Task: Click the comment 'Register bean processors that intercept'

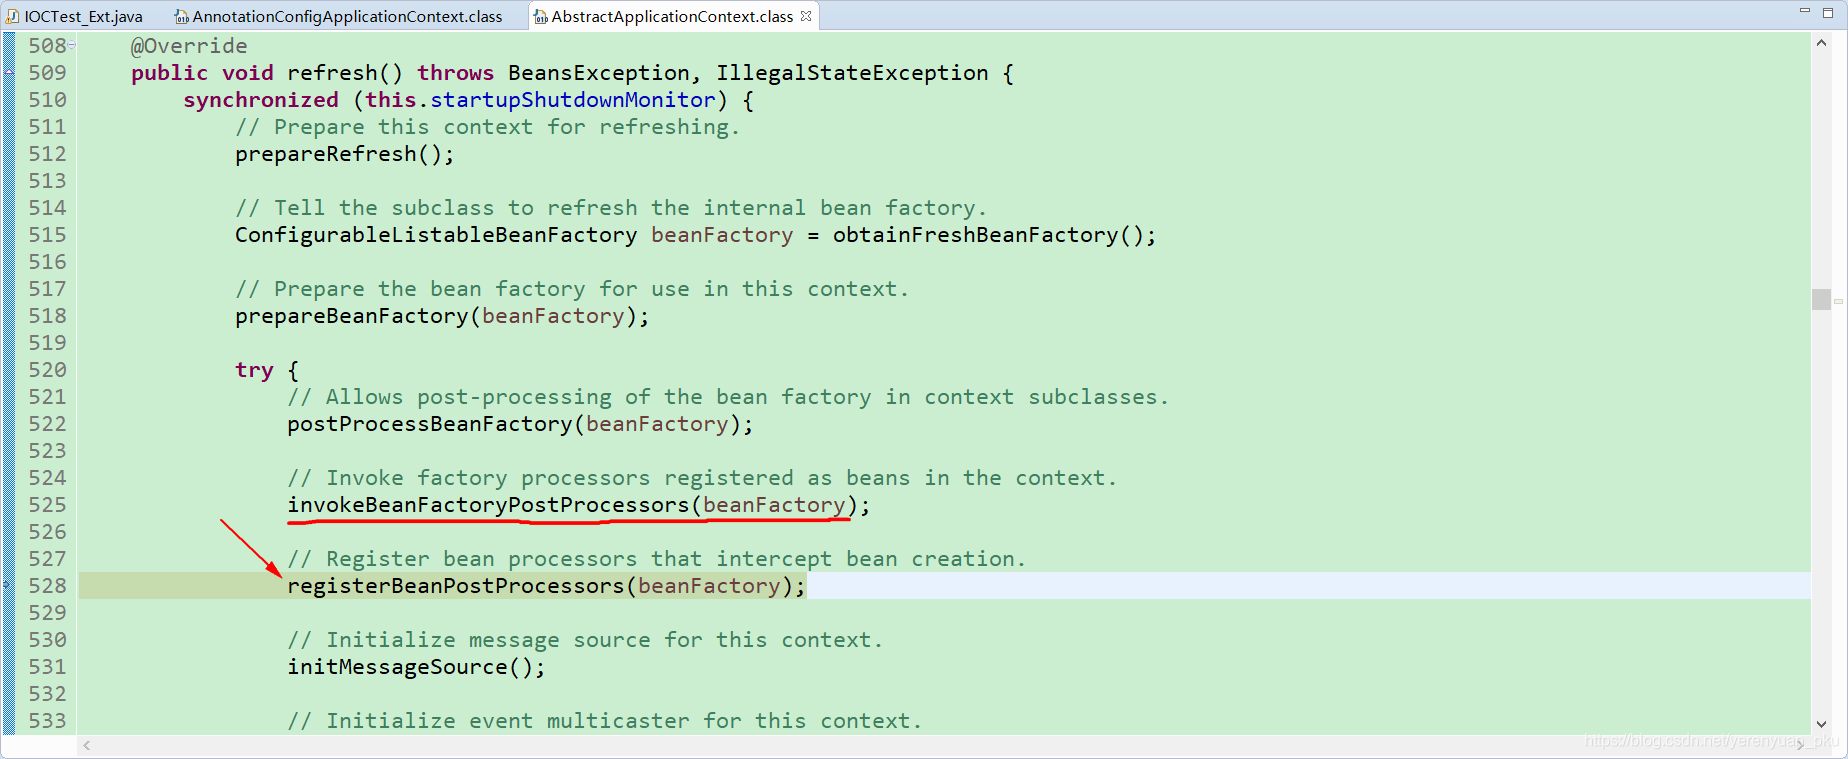Action: (656, 559)
